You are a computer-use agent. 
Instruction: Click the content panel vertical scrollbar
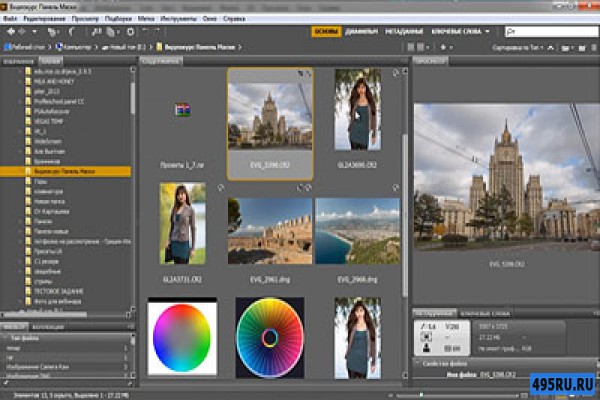pyautogui.click(x=405, y=216)
